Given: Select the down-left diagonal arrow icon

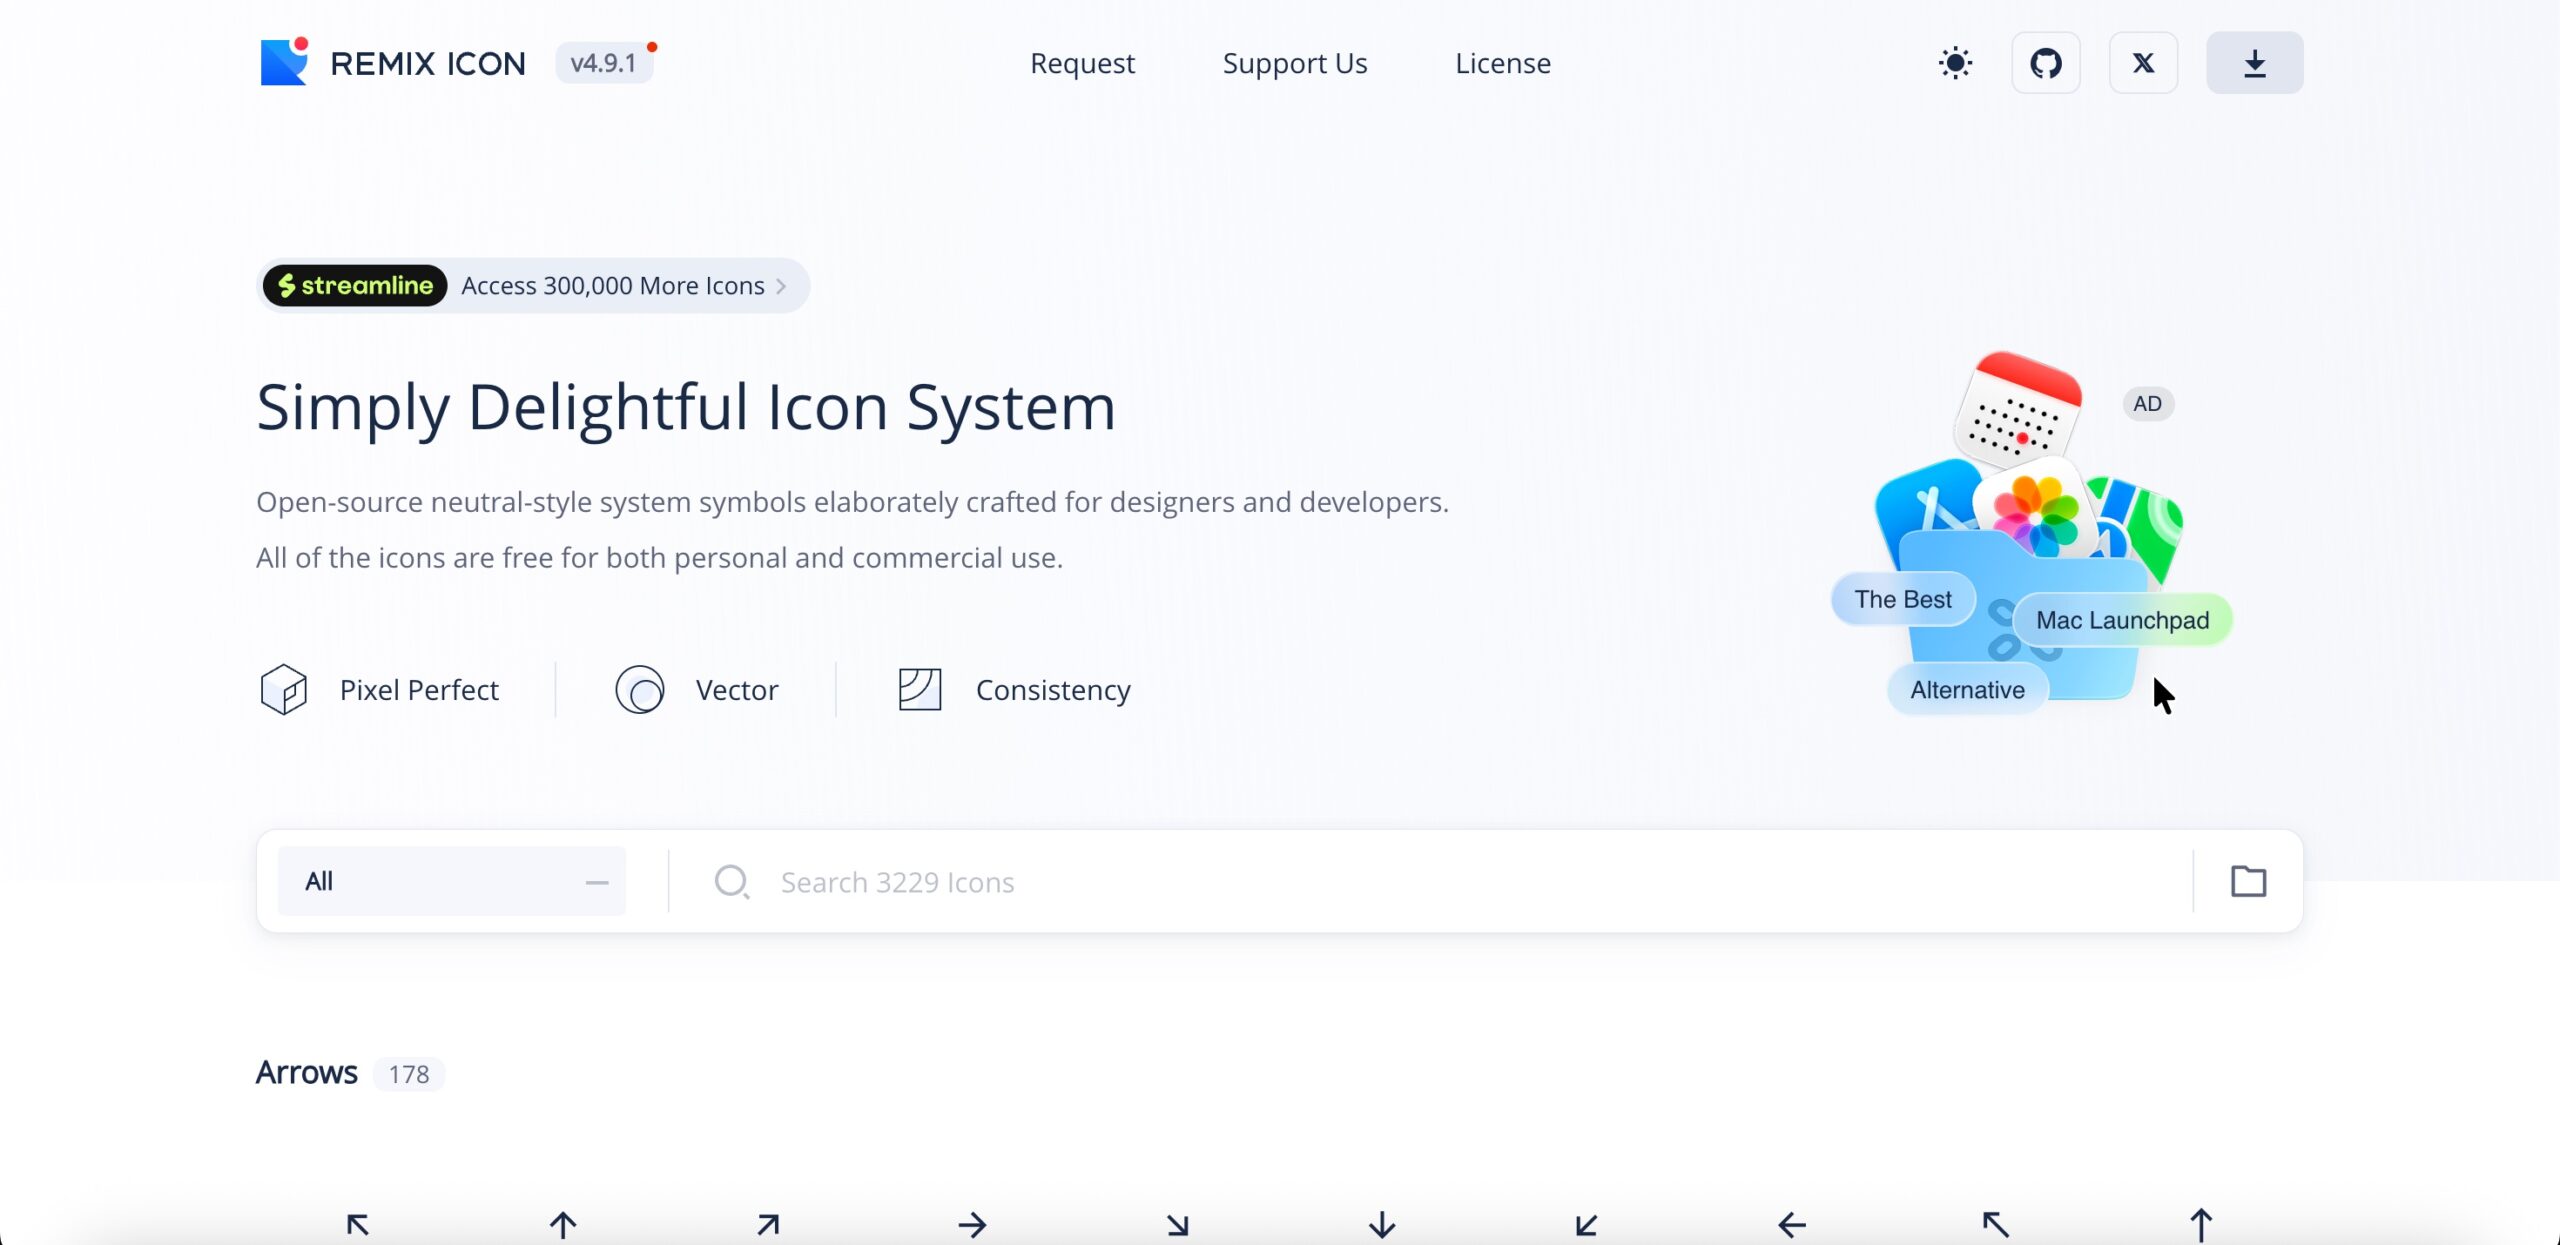Looking at the screenshot, I should tap(1587, 1224).
